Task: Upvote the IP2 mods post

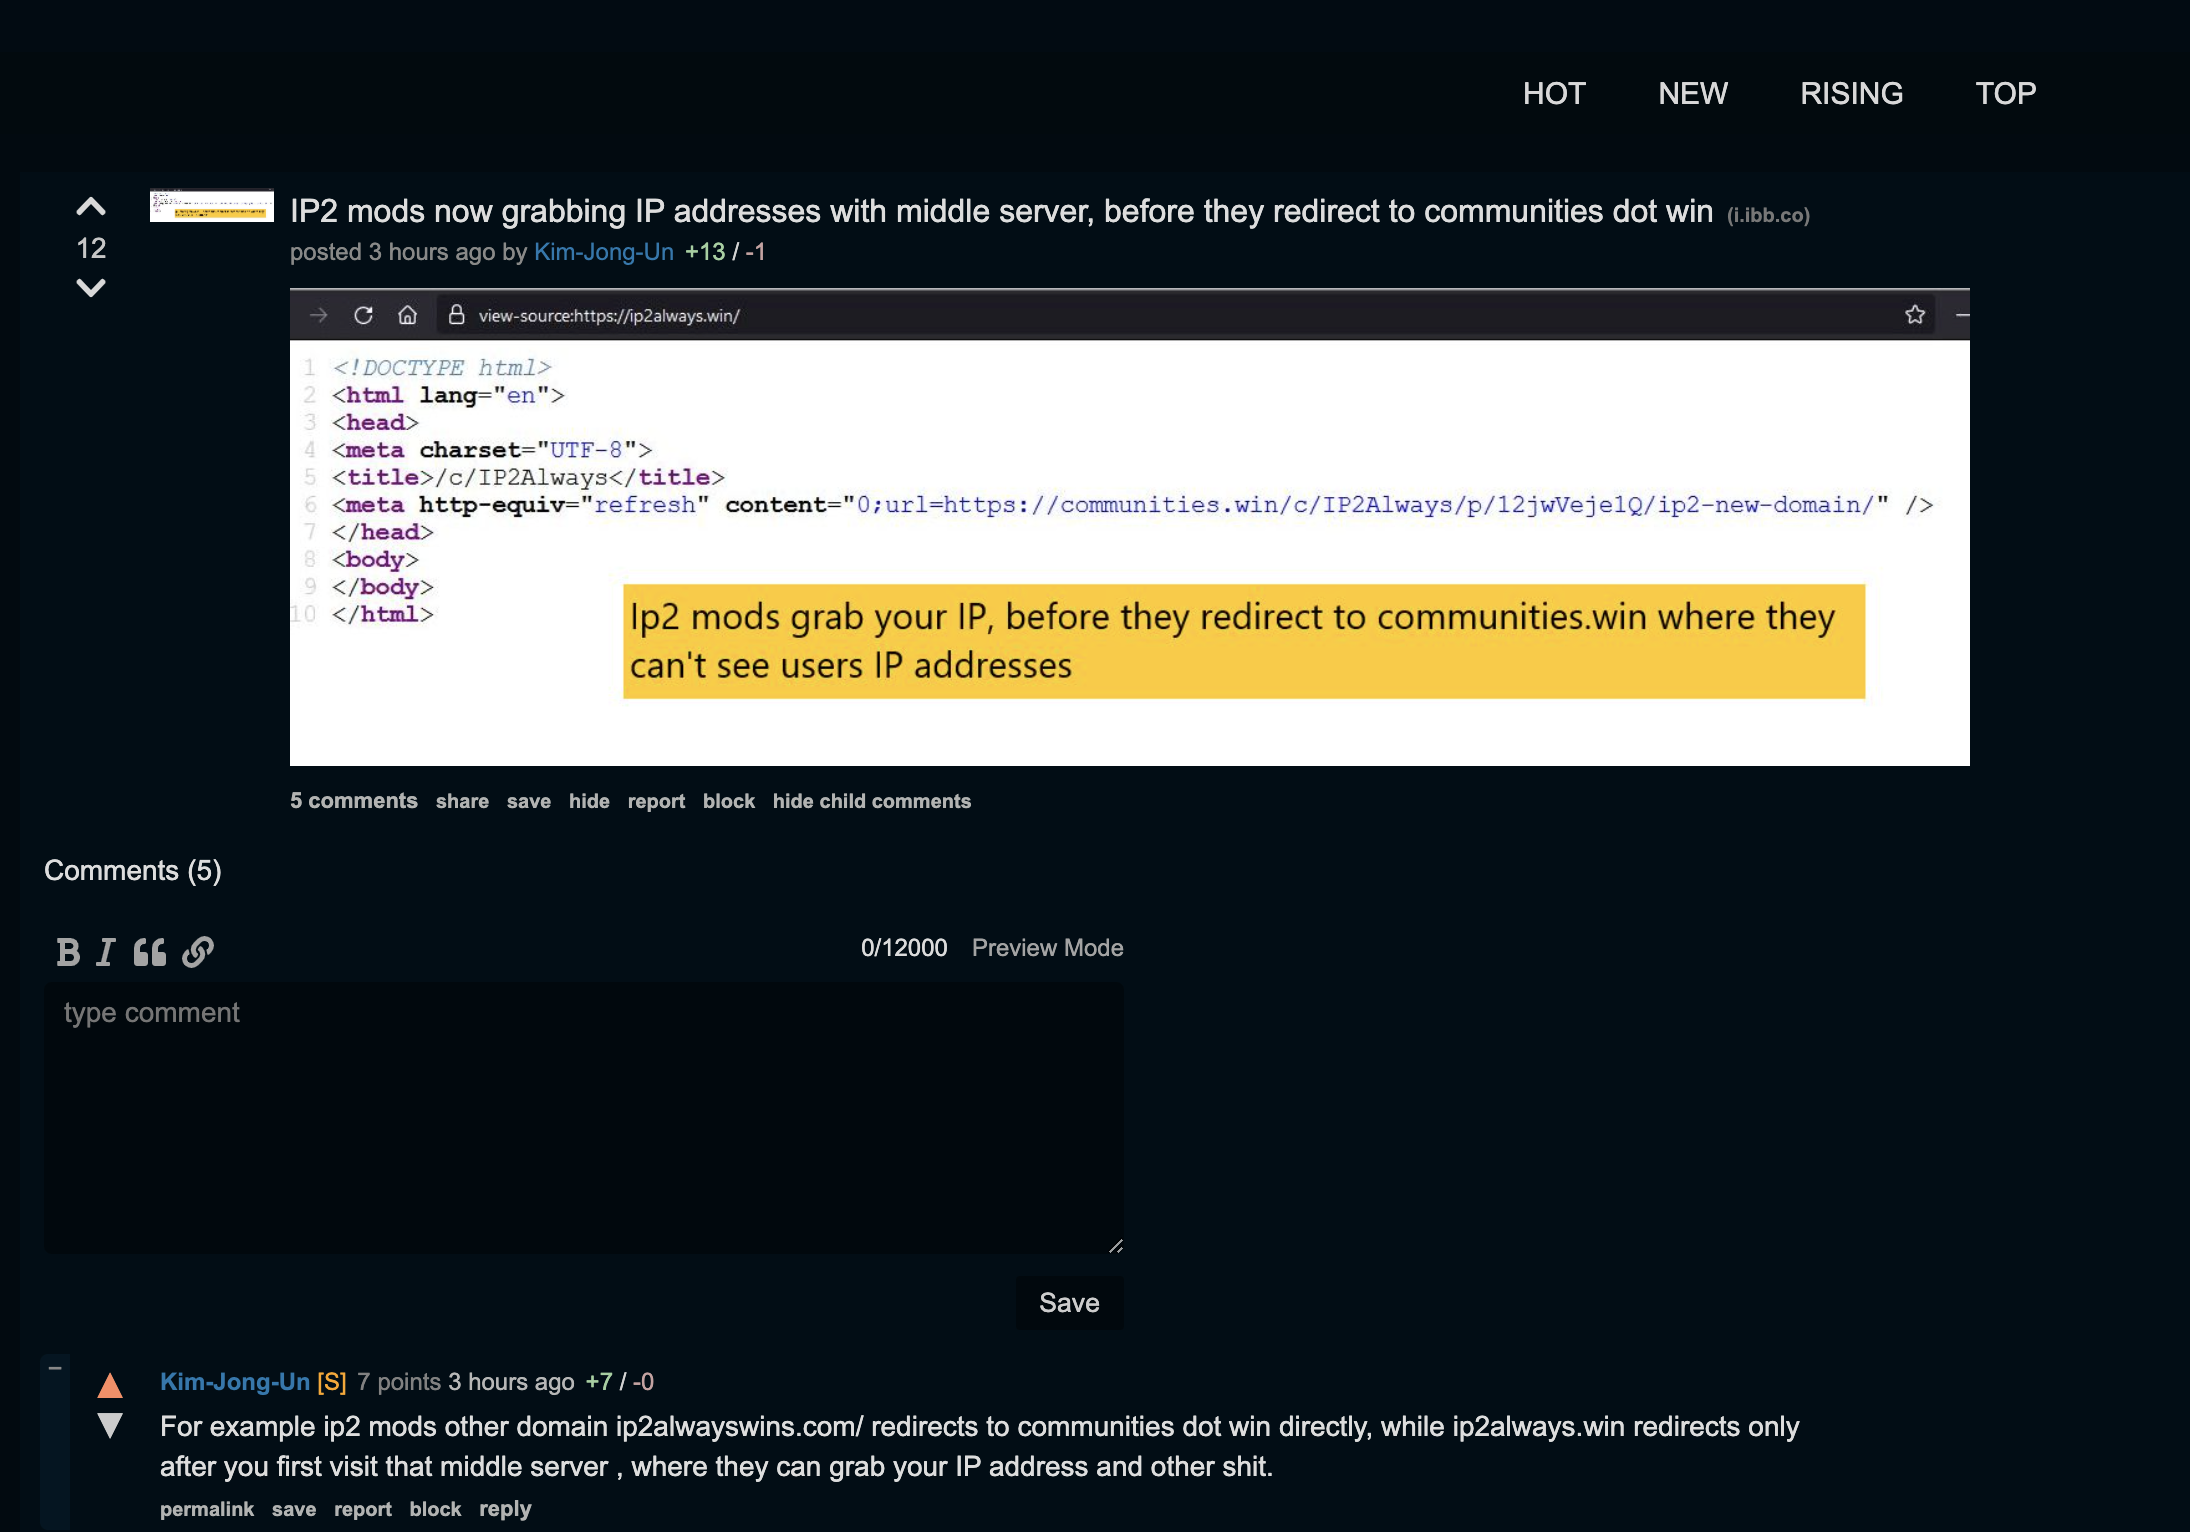Action: (91, 207)
